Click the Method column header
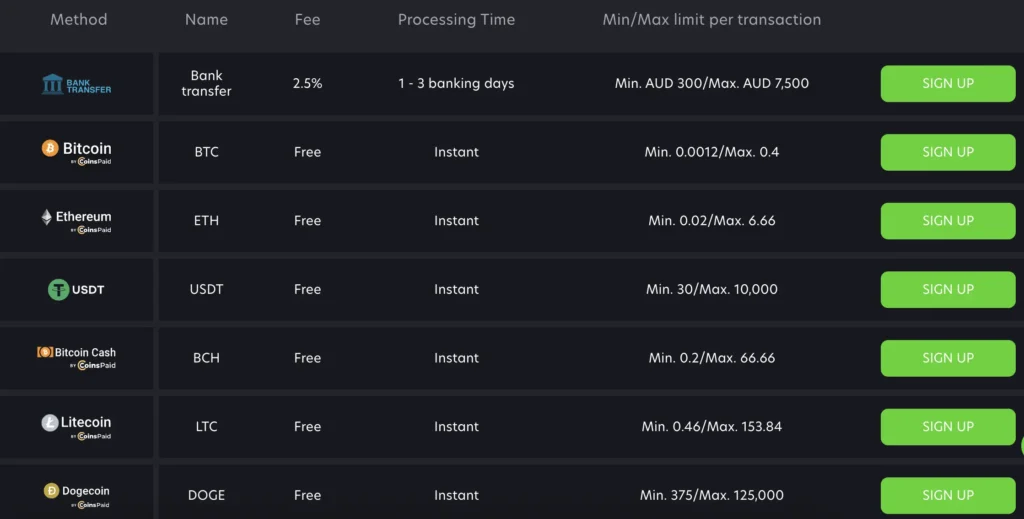The width and height of the screenshot is (1024, 519). pos(78,20)
